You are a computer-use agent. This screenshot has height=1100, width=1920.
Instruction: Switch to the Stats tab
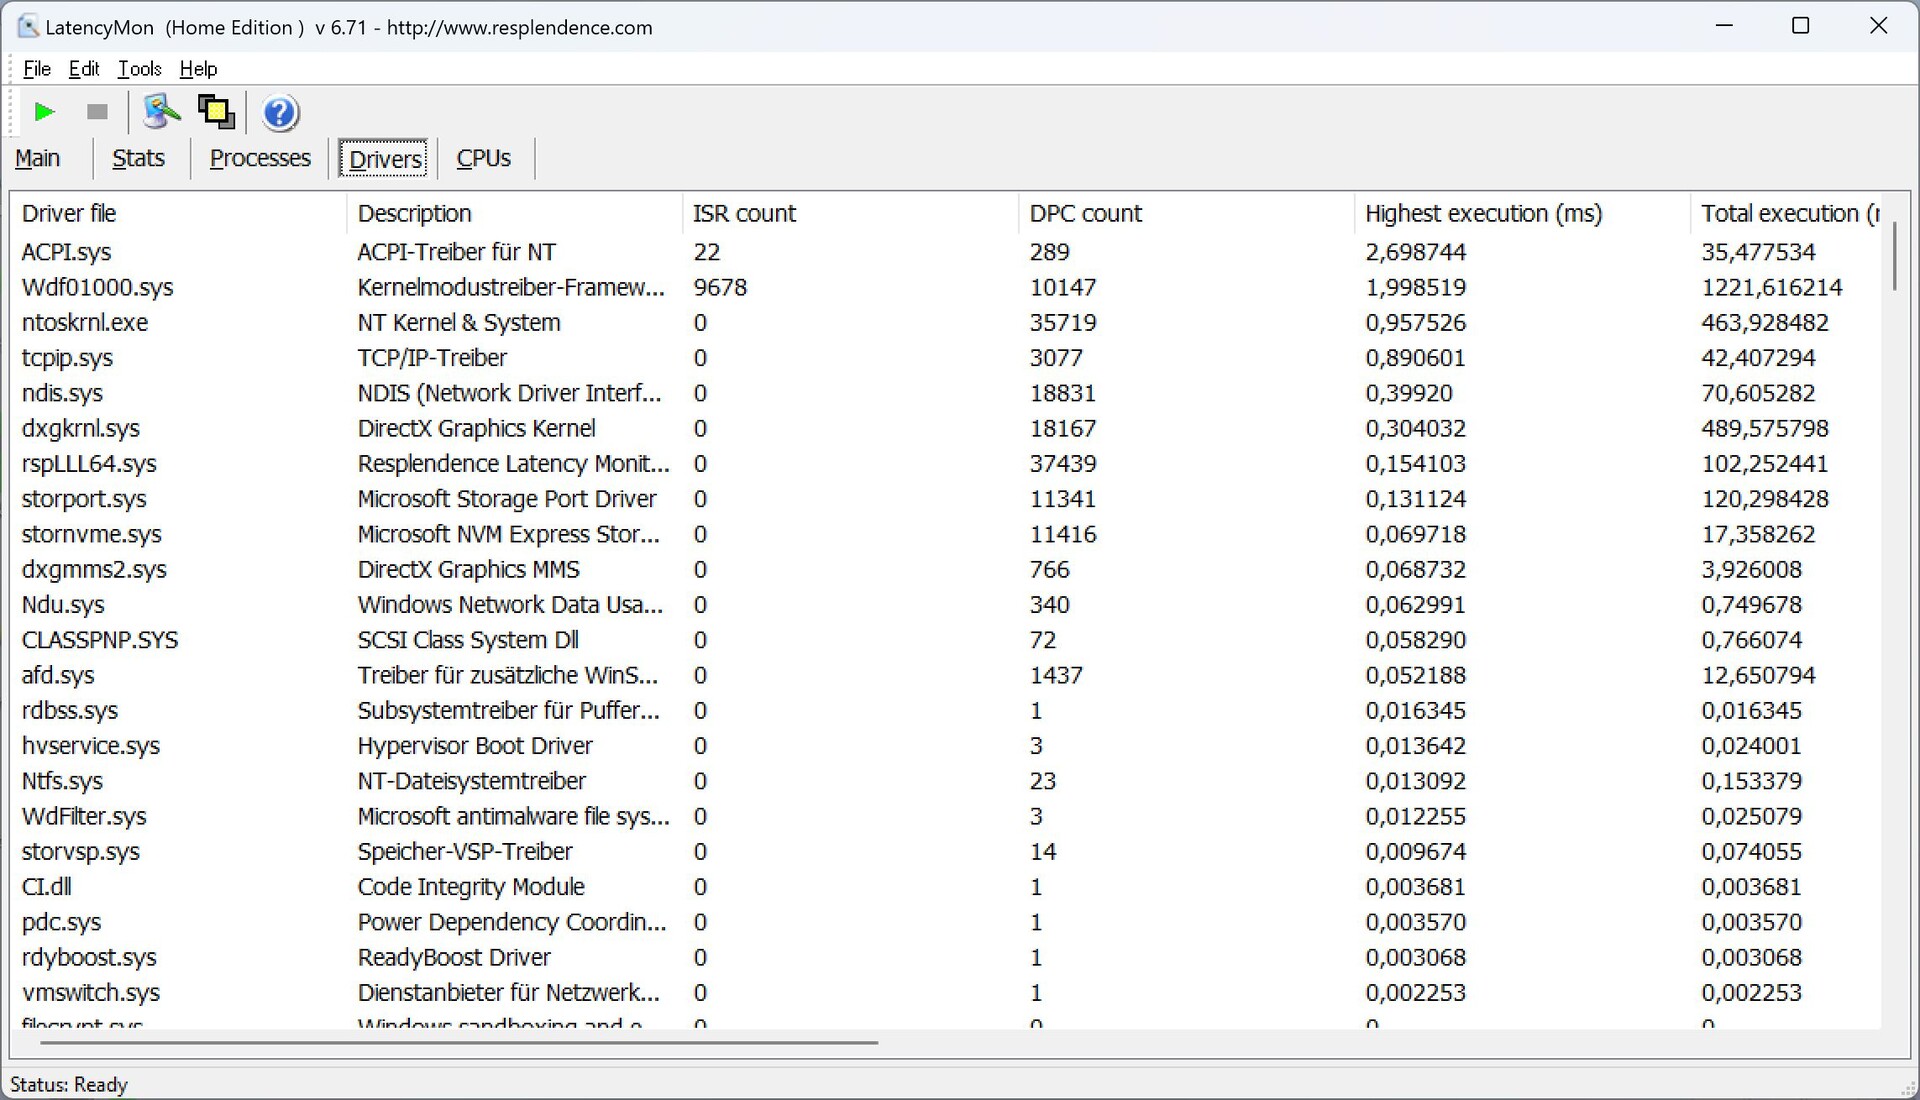138,159
